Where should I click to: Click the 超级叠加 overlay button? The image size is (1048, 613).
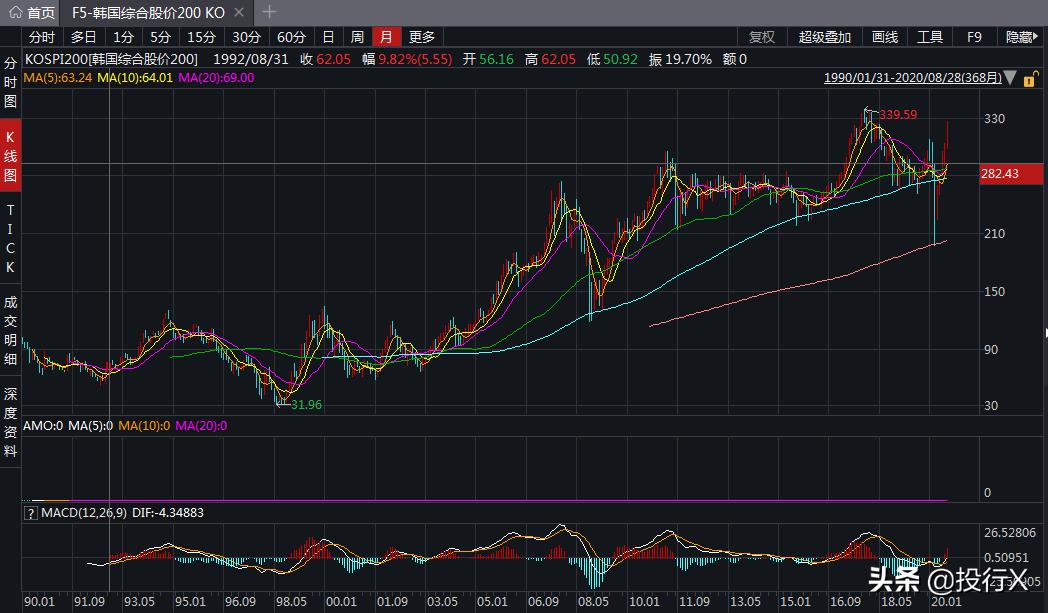825,37
